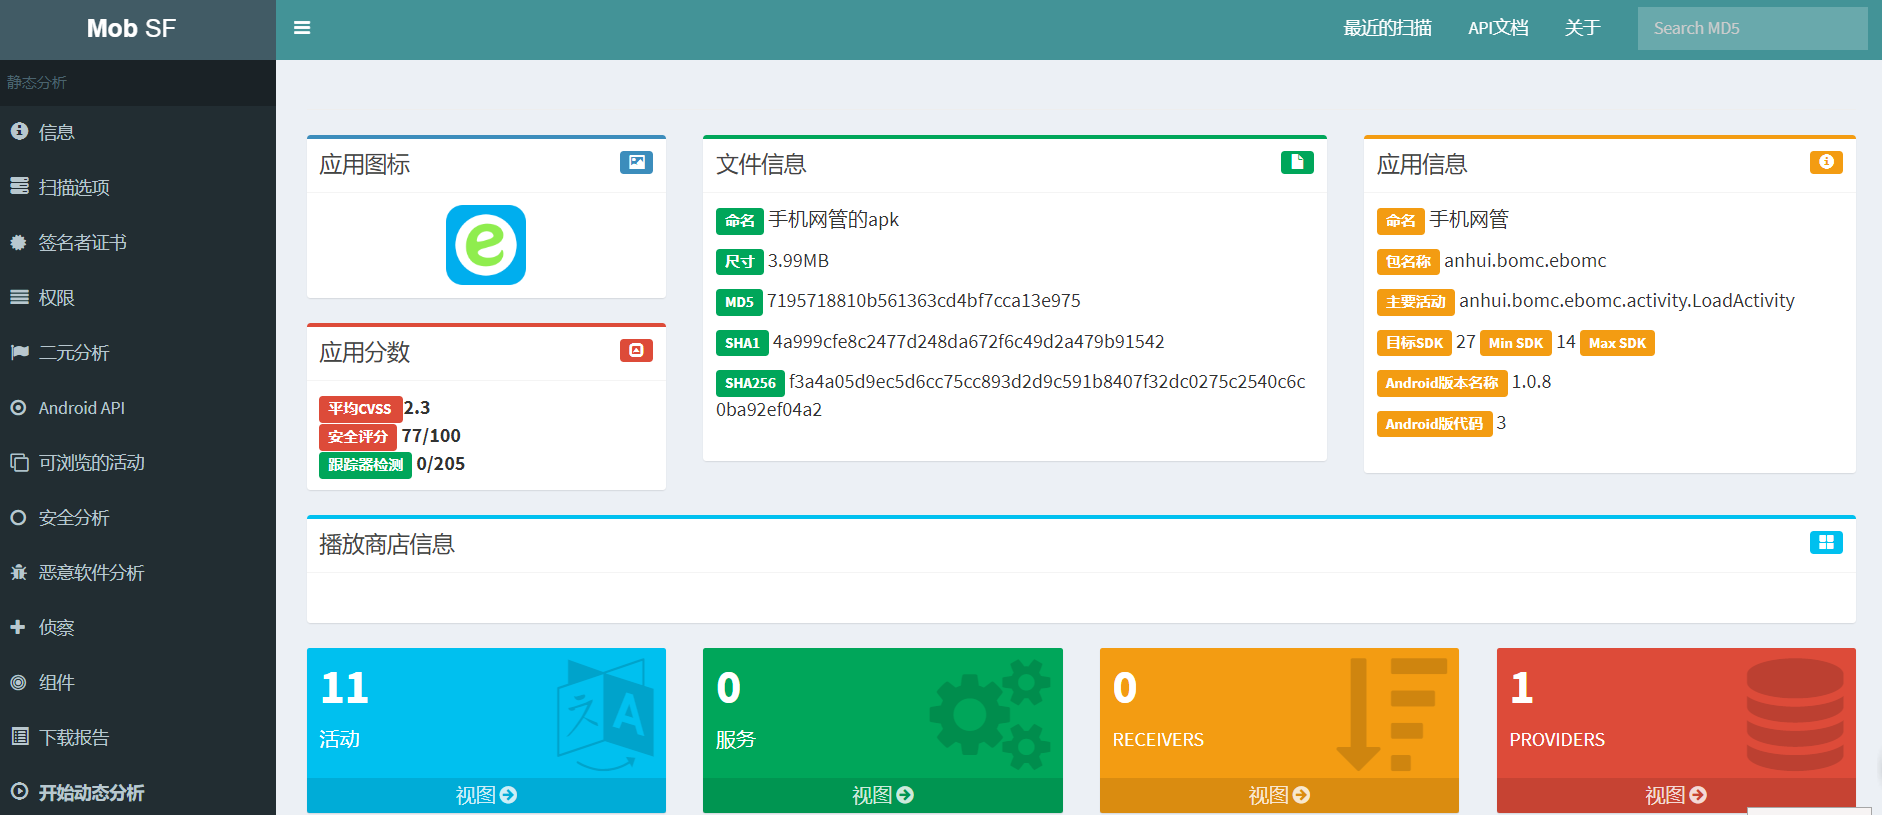The height and width of the screenshot is (815, 1882).
Task: Open 扫描选项 in the sidebar
Action: pos(73,187)
